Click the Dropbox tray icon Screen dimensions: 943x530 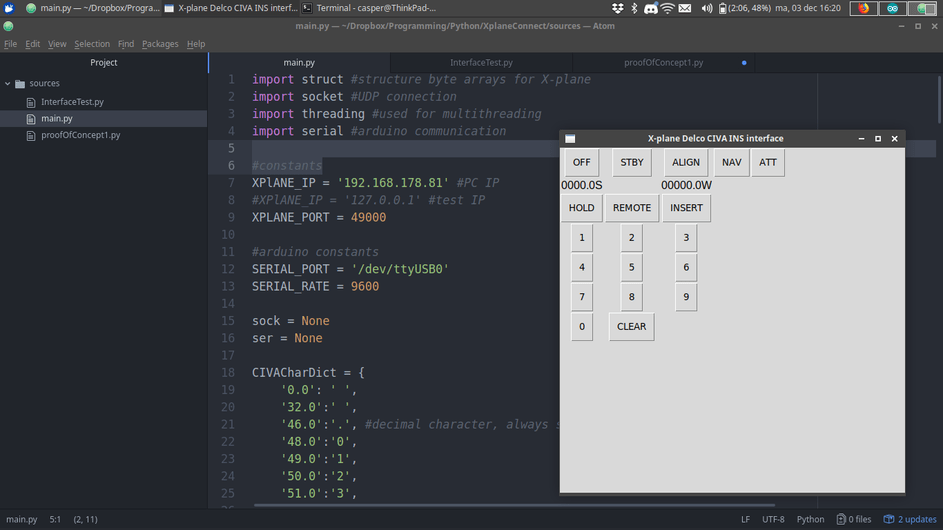point(617,8)
